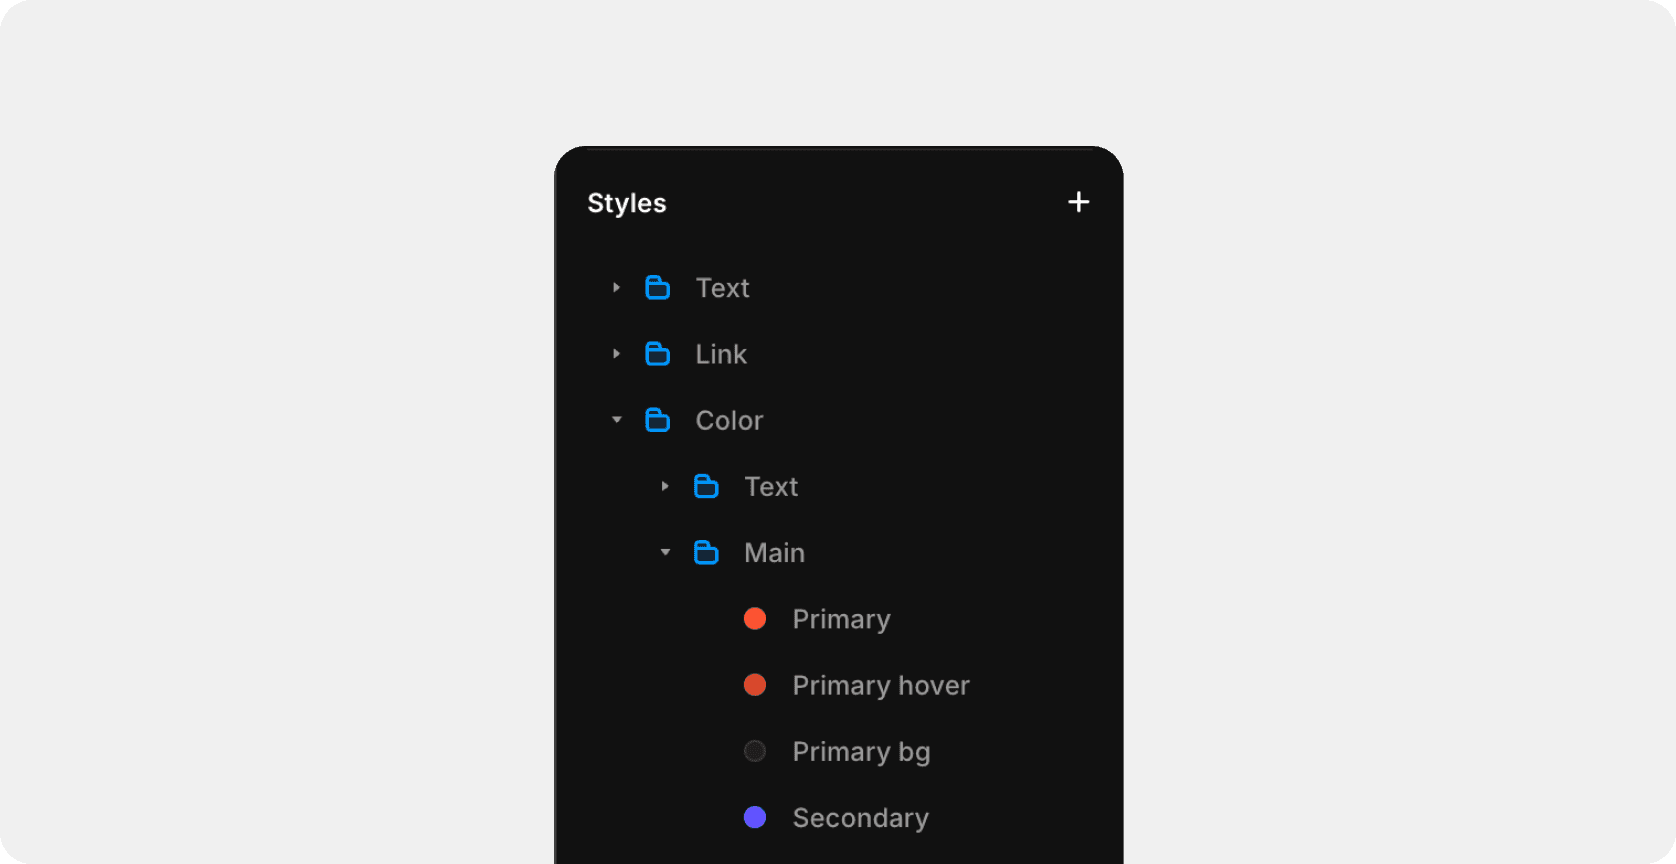Click the orange color swatch beside Primary
The width and height of the screenshot is (1676, 864).
pyautogui.click(x=755, y=619)
